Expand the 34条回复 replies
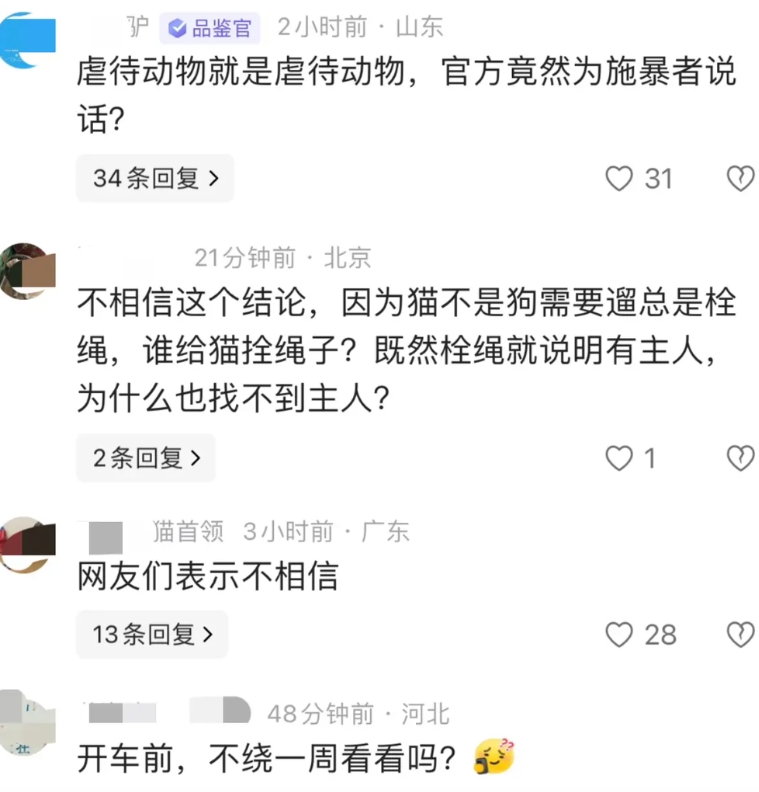 (x=155, y=178)
